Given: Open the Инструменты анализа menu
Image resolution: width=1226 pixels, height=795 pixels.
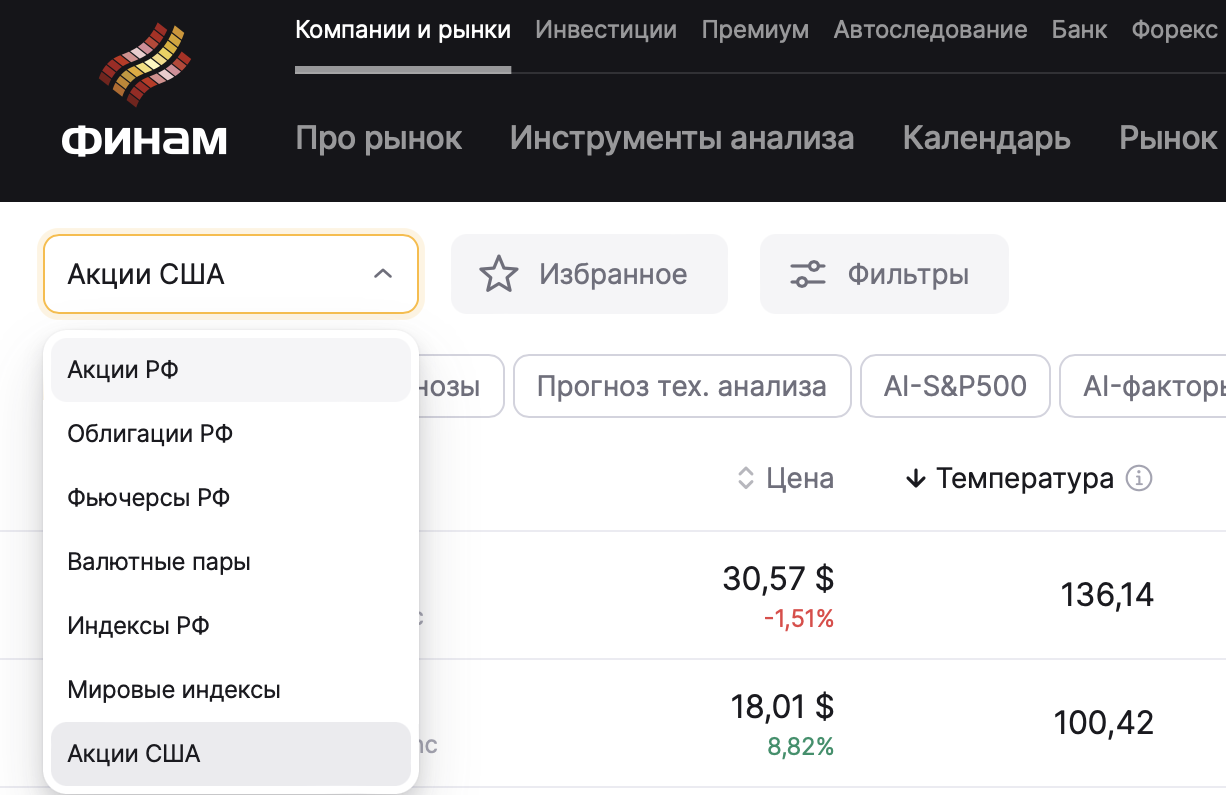Looking at the screenshot, I should 682,138.
